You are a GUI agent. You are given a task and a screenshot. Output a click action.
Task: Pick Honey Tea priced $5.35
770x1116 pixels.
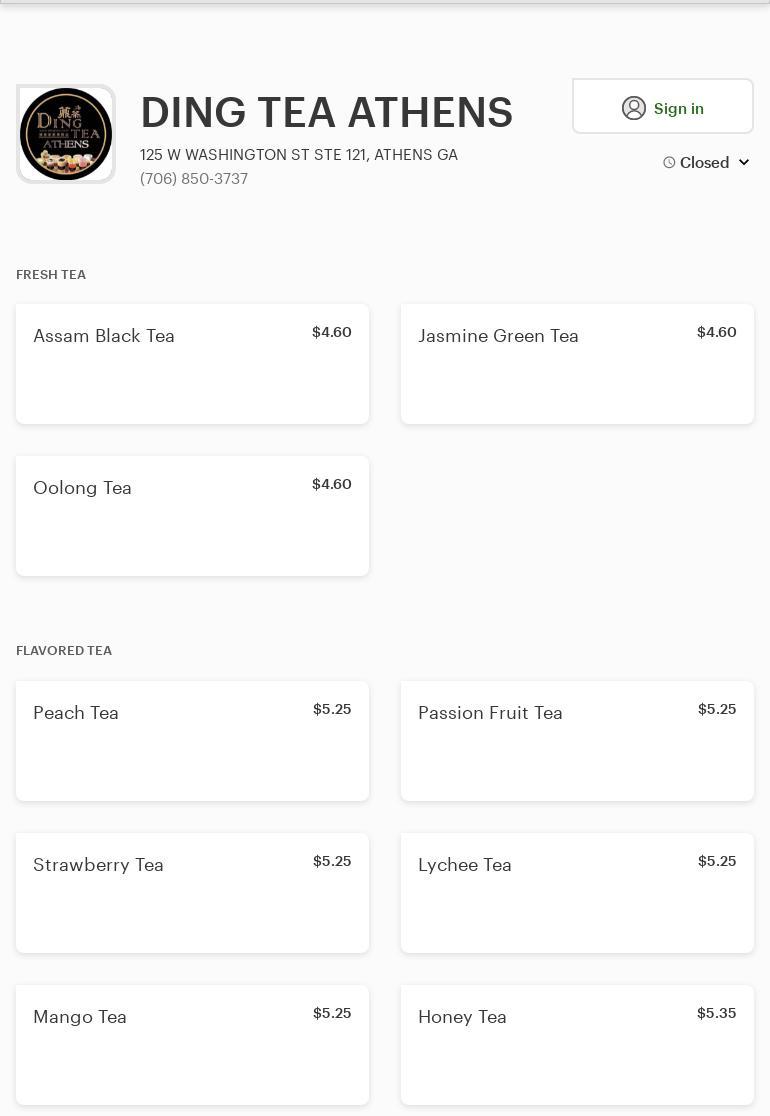click(577, 1045)
